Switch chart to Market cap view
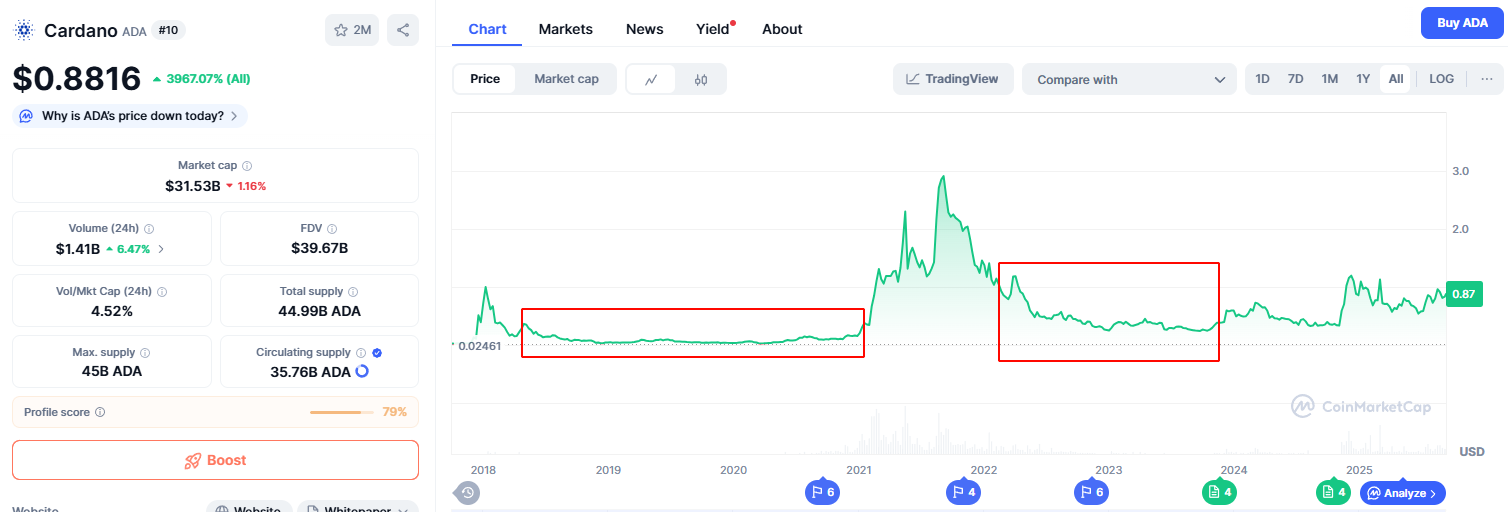The height and width of the screenshot is (512, 1508). click(x=566, y=79)
